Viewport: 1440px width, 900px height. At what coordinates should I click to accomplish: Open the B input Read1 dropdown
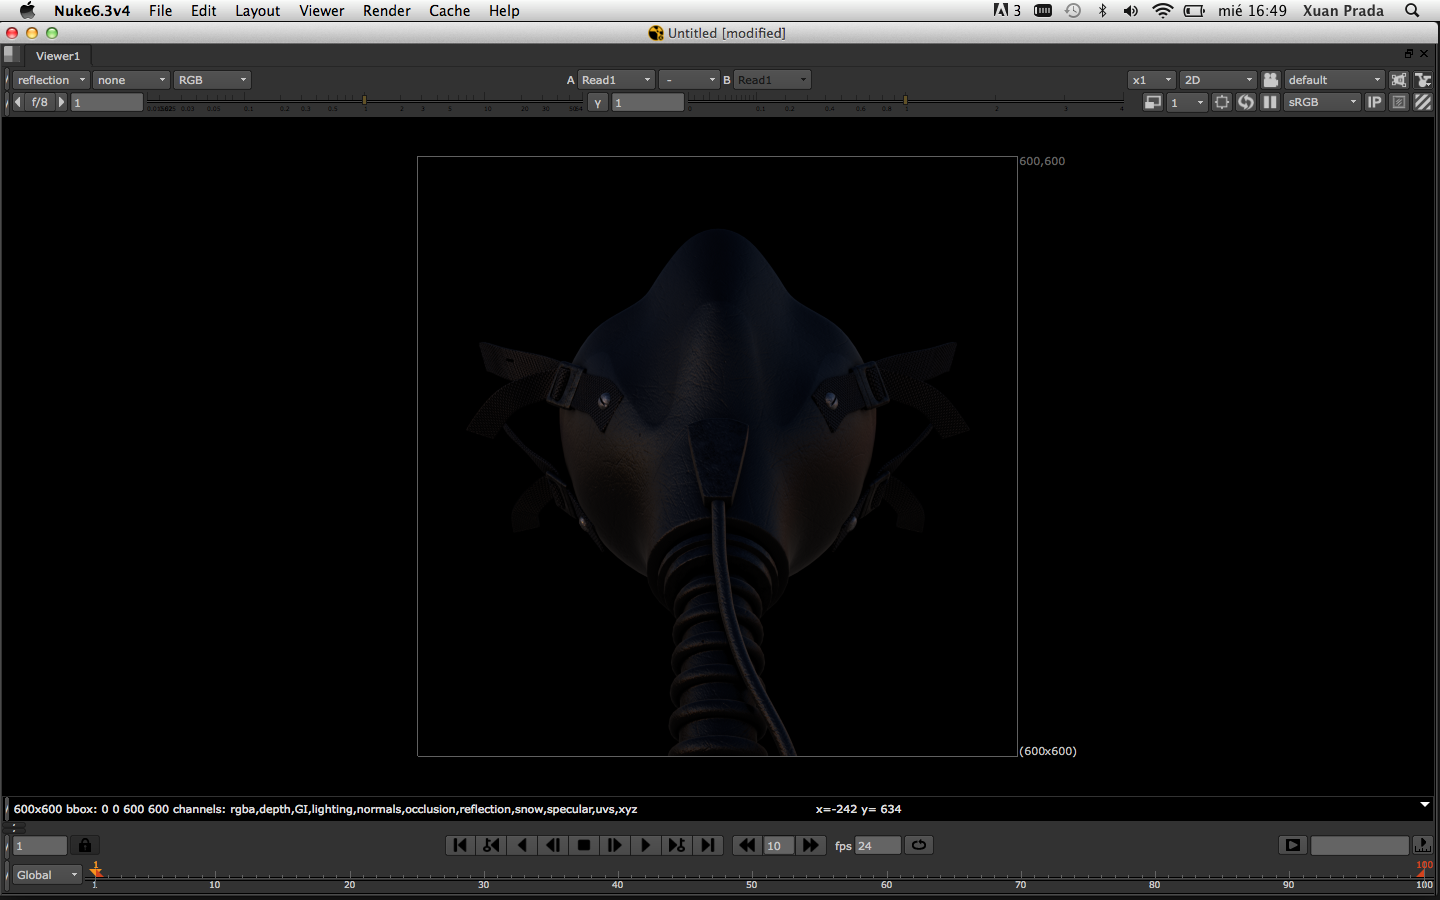pyautogui.click(x=772, y=80)
